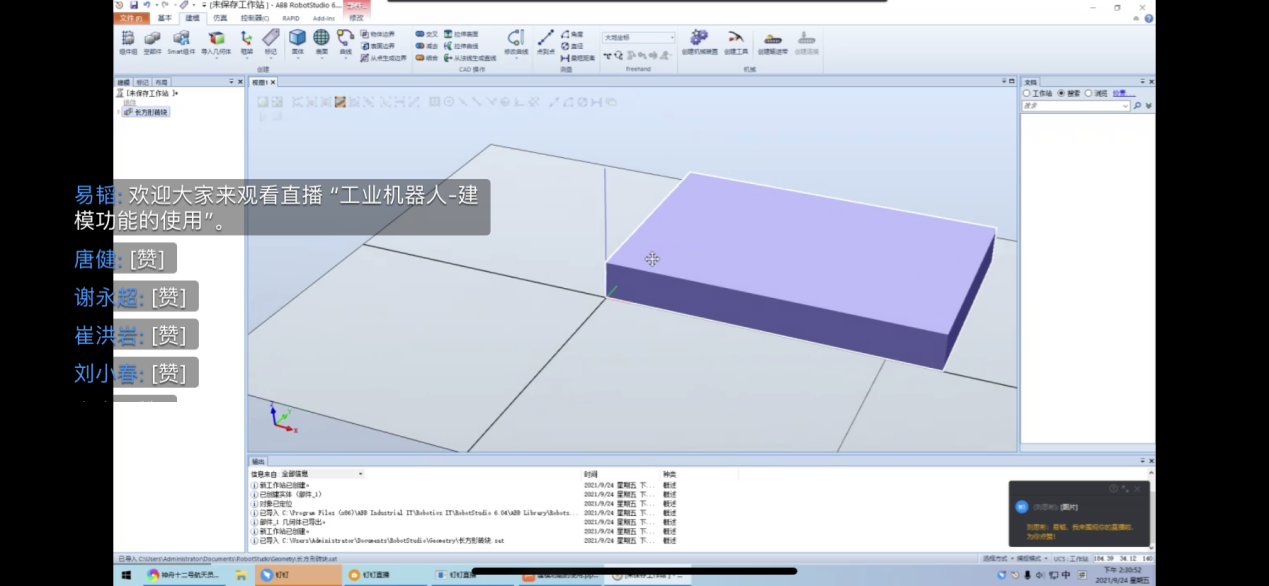Open the 文件 menu
This screenshot has width=1269, height=586.
pos(131,18)
